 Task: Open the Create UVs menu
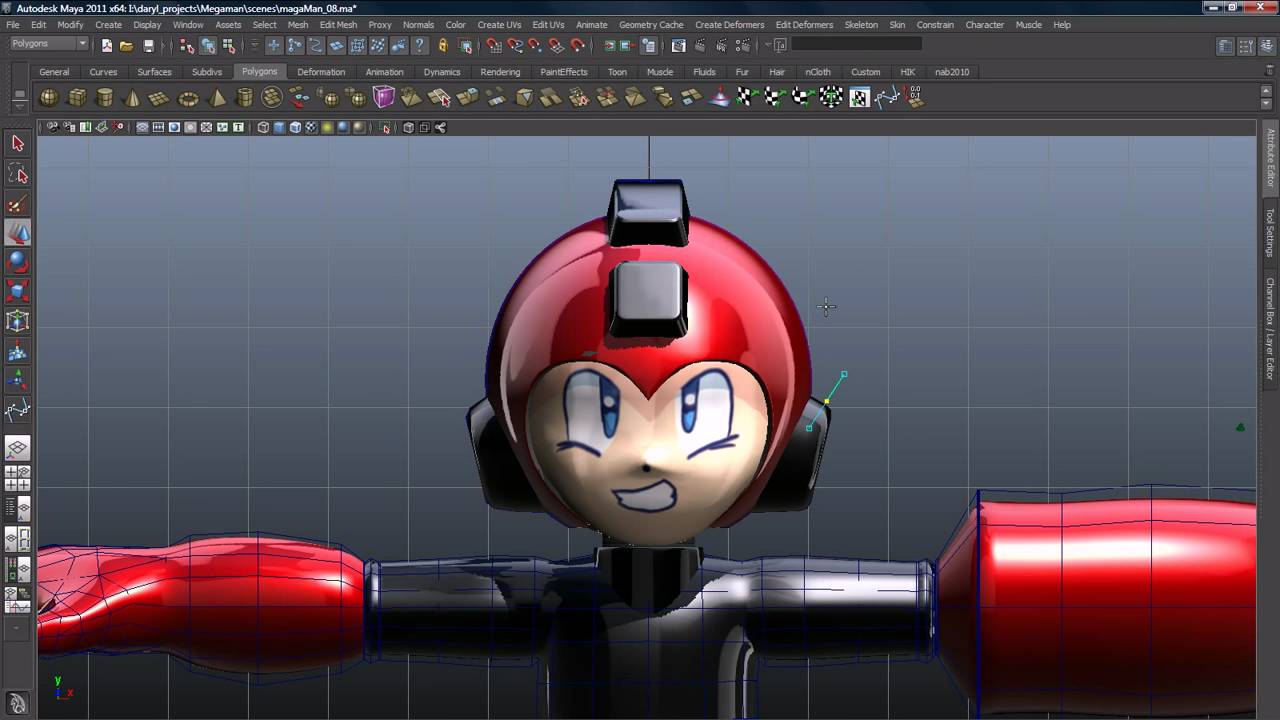[x=499, y=25]
